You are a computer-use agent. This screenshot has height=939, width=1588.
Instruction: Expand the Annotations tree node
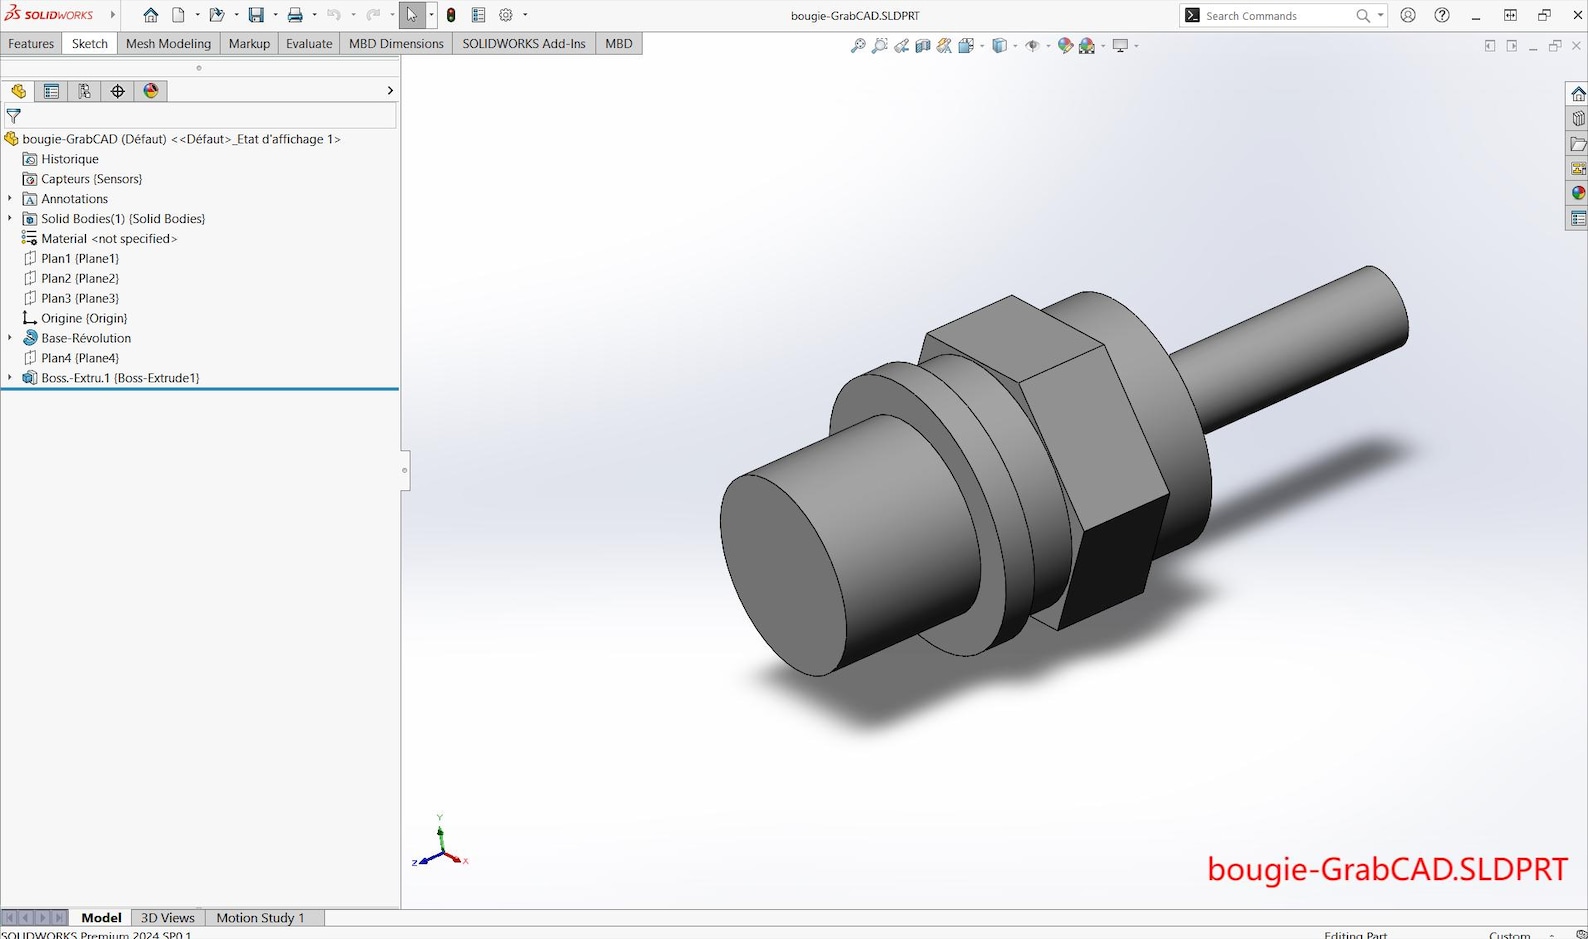(10, 199)
